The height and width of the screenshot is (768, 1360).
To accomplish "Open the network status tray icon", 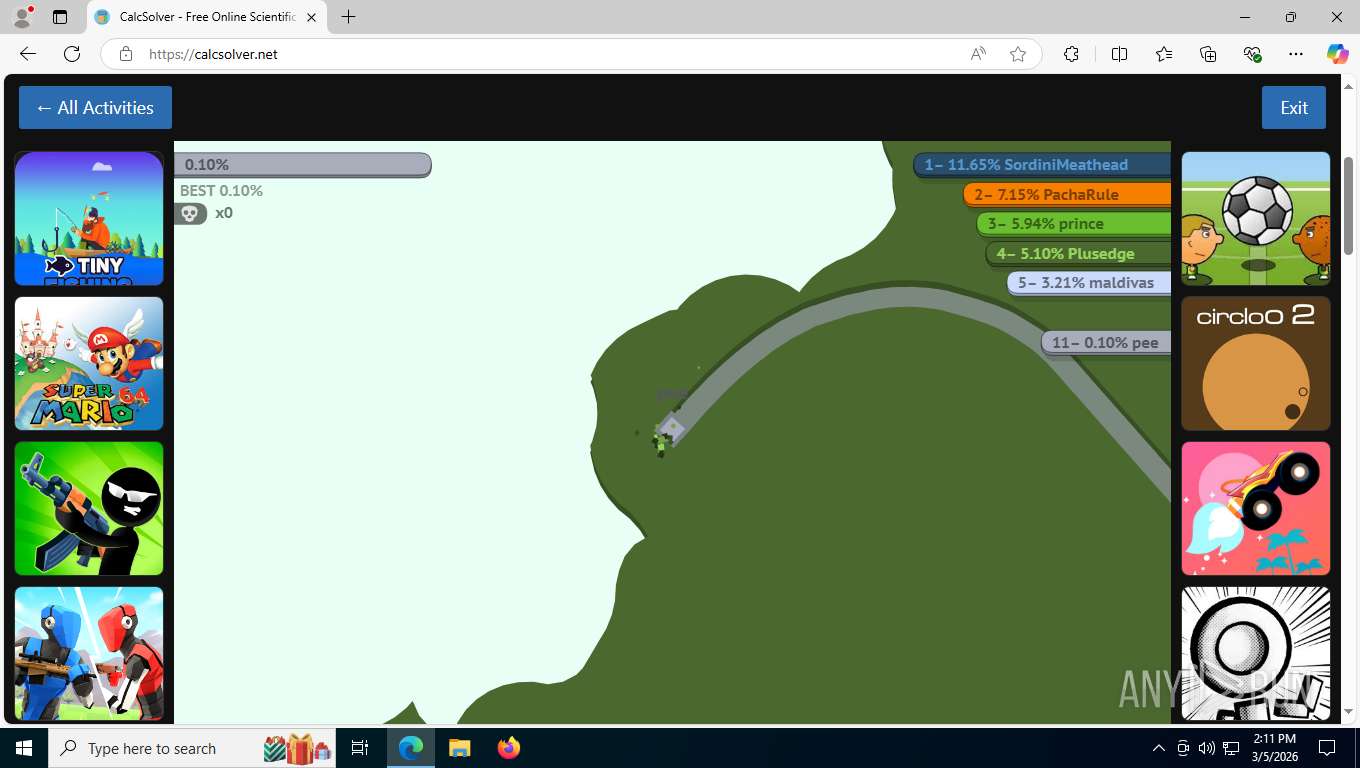I will 1231,748.
